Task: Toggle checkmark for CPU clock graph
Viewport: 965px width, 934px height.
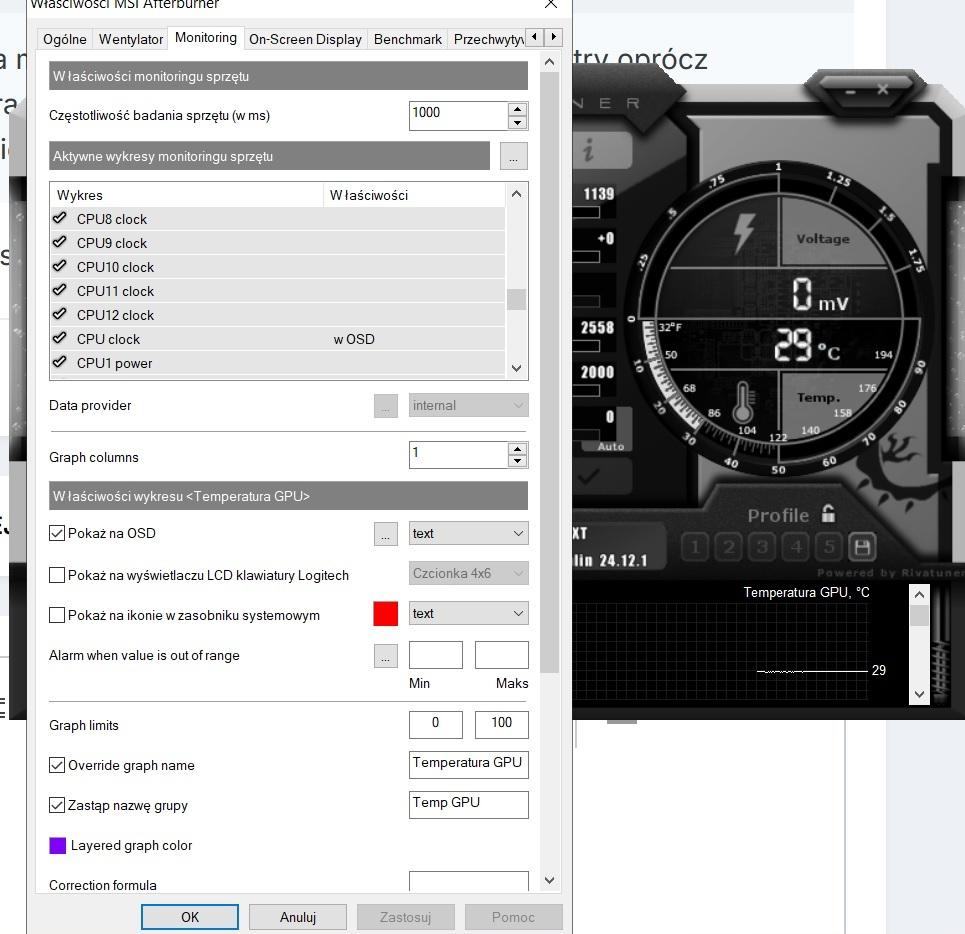Action: coord(60,339)
